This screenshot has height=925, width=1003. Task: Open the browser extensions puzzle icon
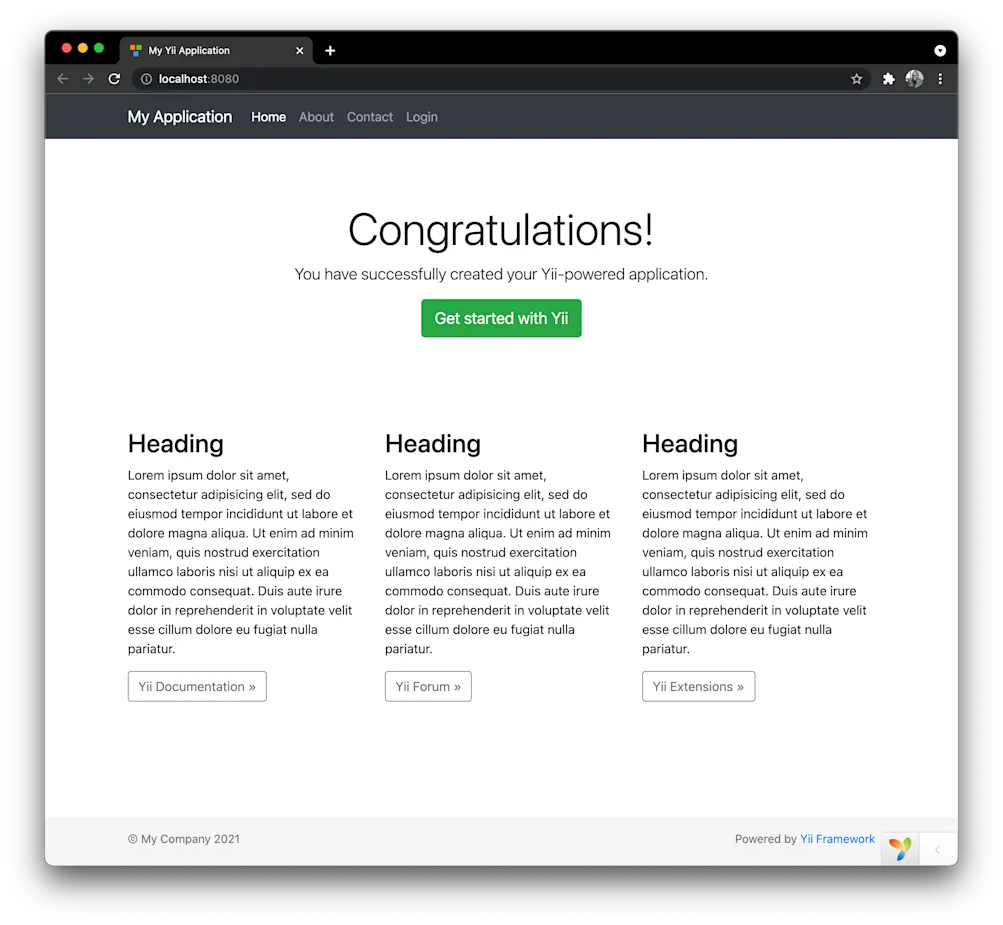pyautogui.click(x=888, y=78)
